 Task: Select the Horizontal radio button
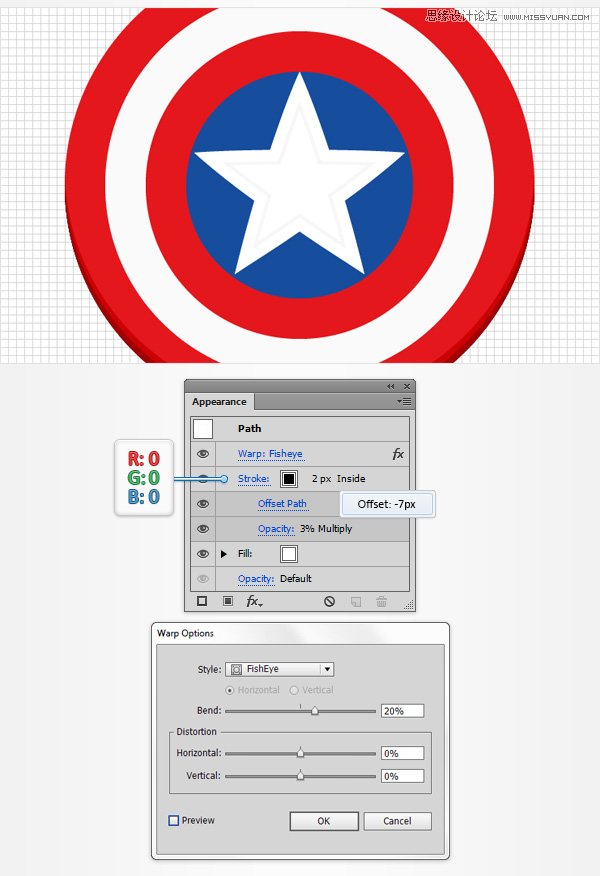(229, 691)
